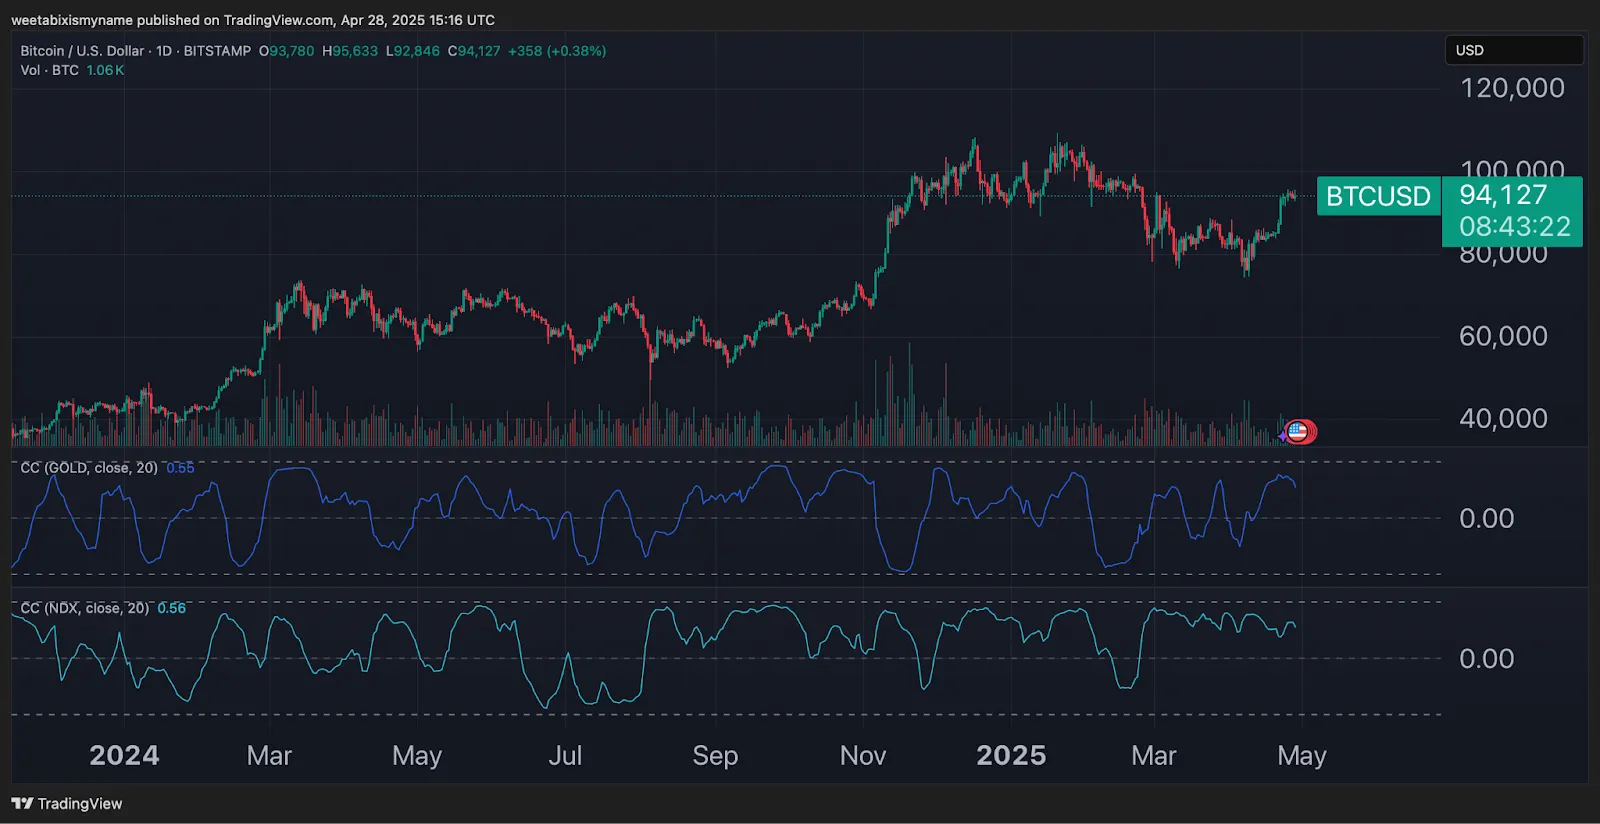Viewport: 1600px width, 824px height.
Task: Click the May label after 2025
Action: [x=1302, y=756]
